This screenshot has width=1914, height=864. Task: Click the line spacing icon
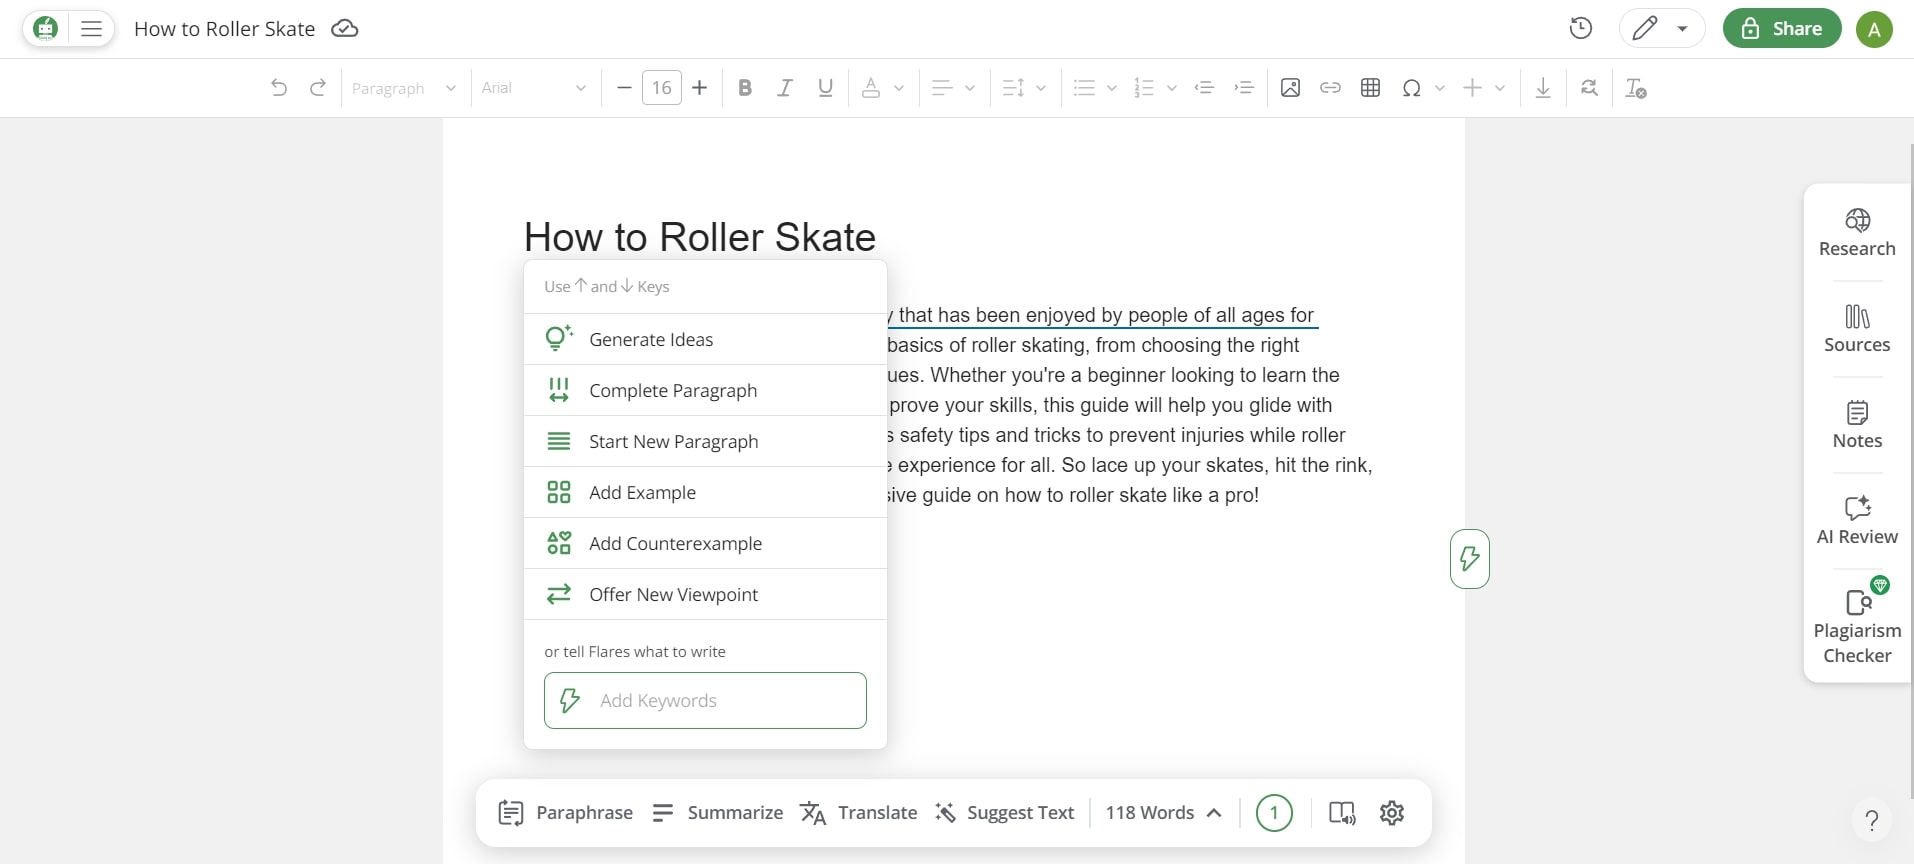(x=1013, y=88)
